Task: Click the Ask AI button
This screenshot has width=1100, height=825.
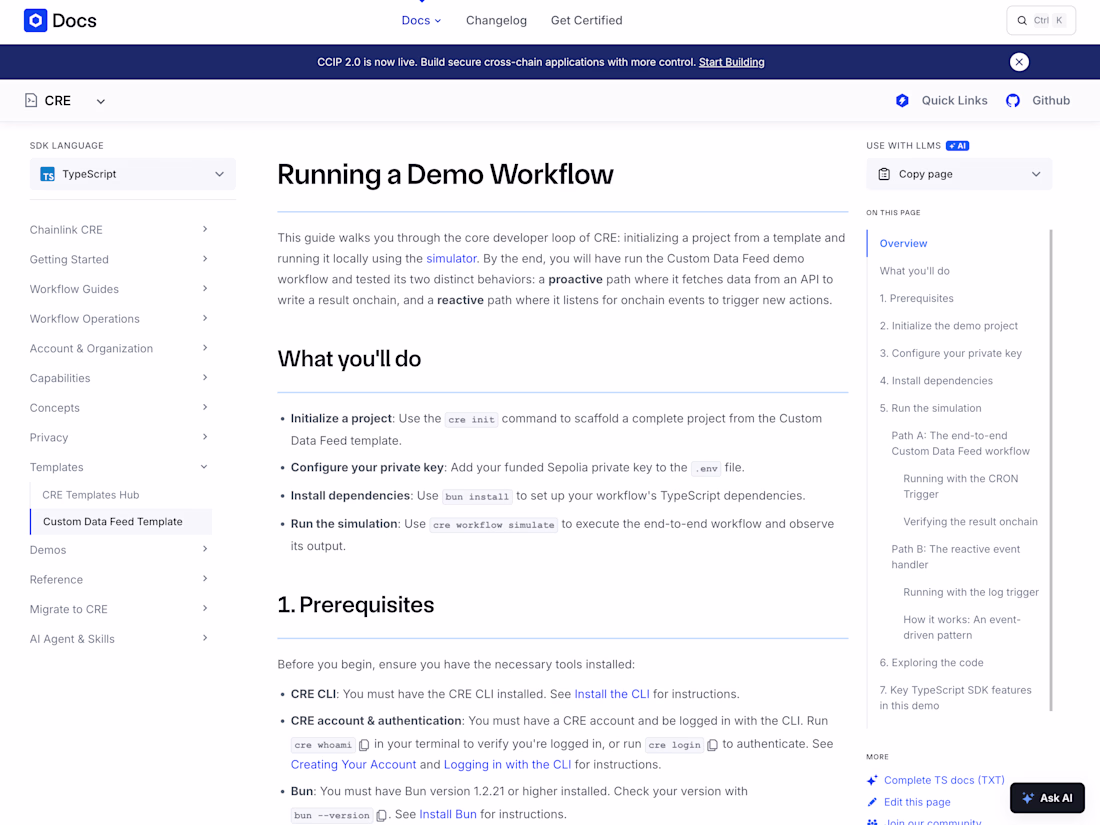Action: (x=1047, y=798)
